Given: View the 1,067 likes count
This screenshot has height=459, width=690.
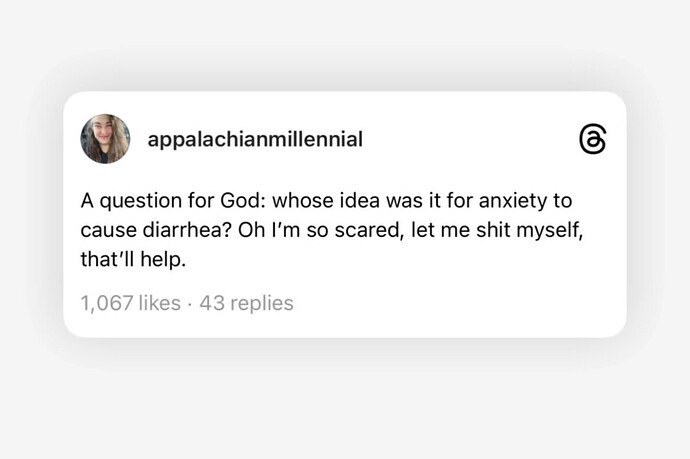Looking at the screenshot, I should coord(131,302).
